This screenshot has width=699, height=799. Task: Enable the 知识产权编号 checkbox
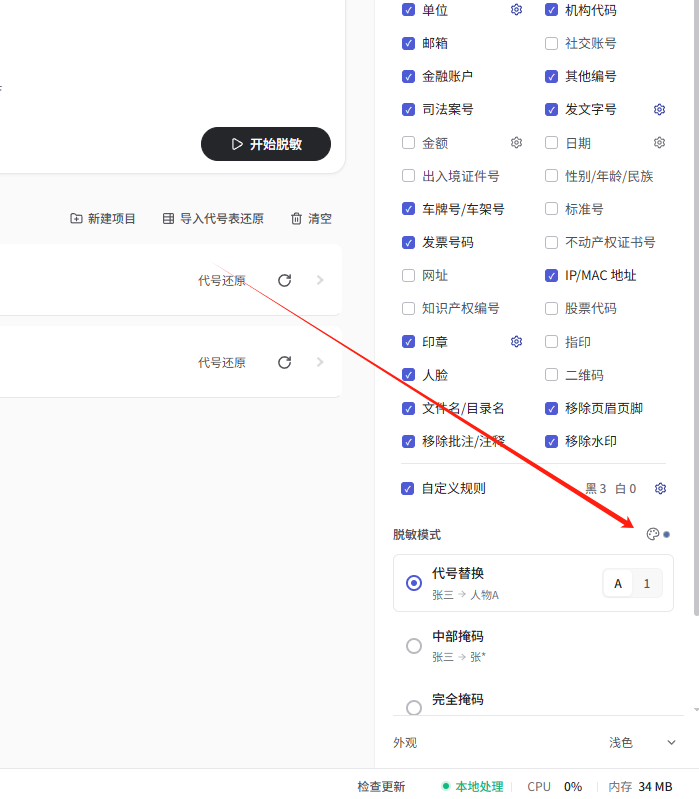408,308
